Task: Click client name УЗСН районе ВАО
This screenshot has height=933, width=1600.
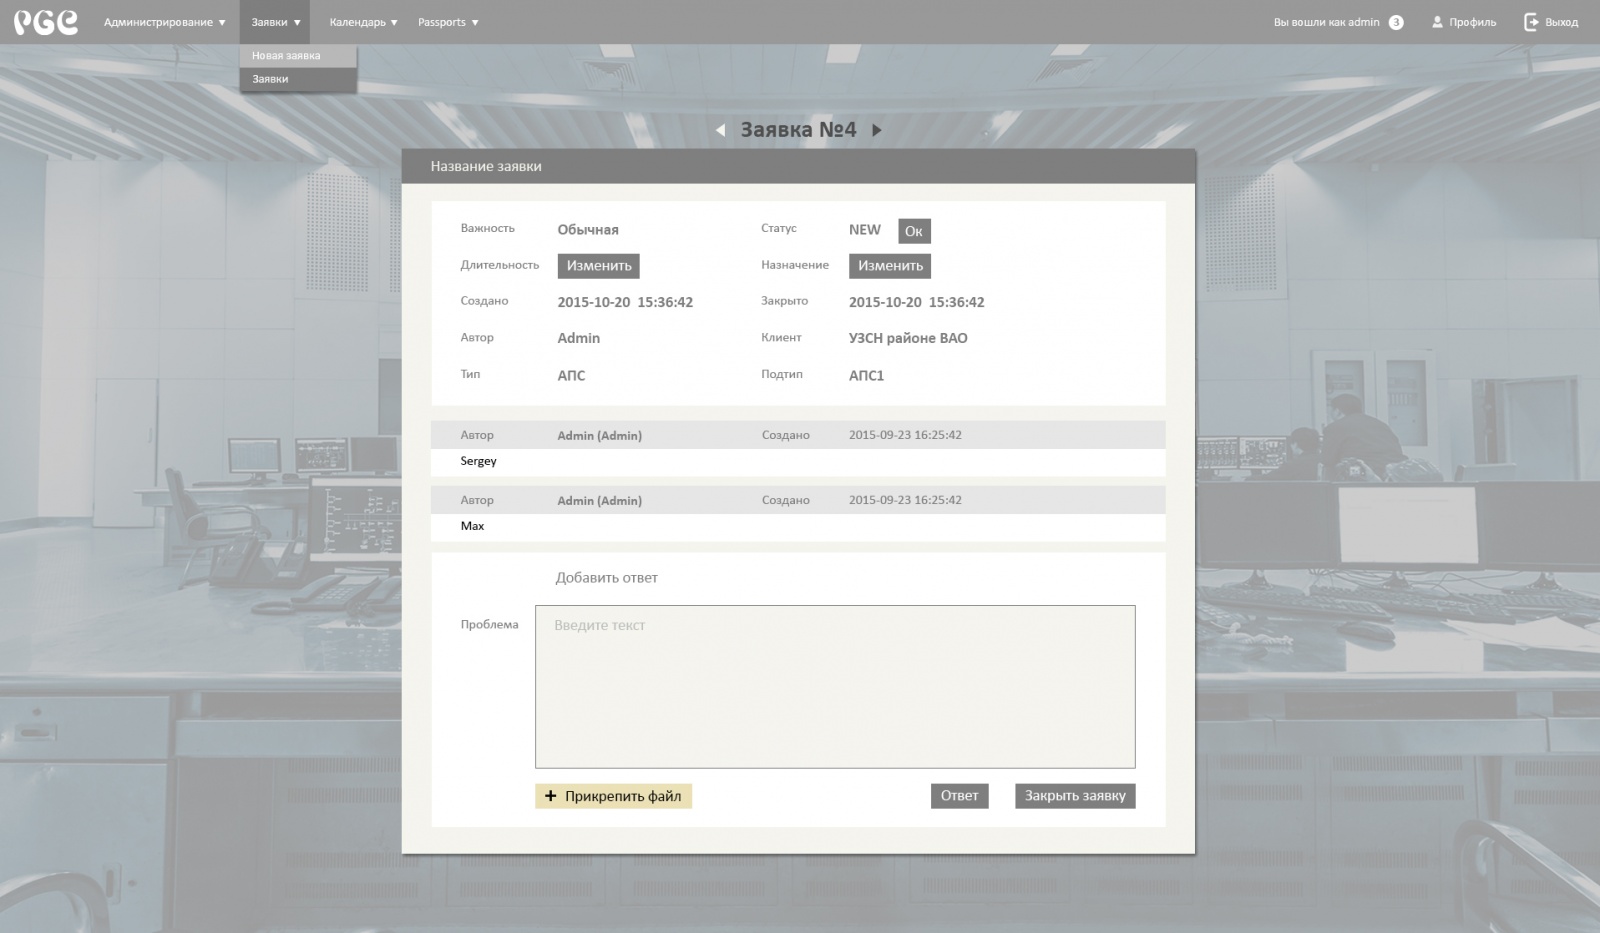Action: 908,338
